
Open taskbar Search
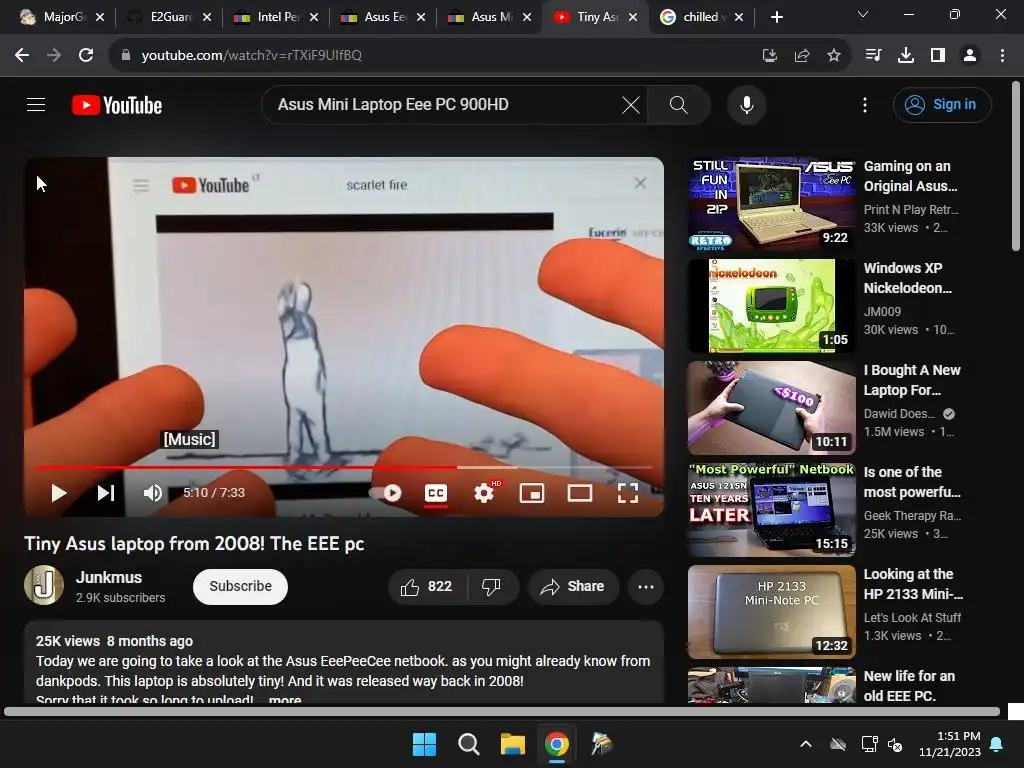click(x=468, y=744)
